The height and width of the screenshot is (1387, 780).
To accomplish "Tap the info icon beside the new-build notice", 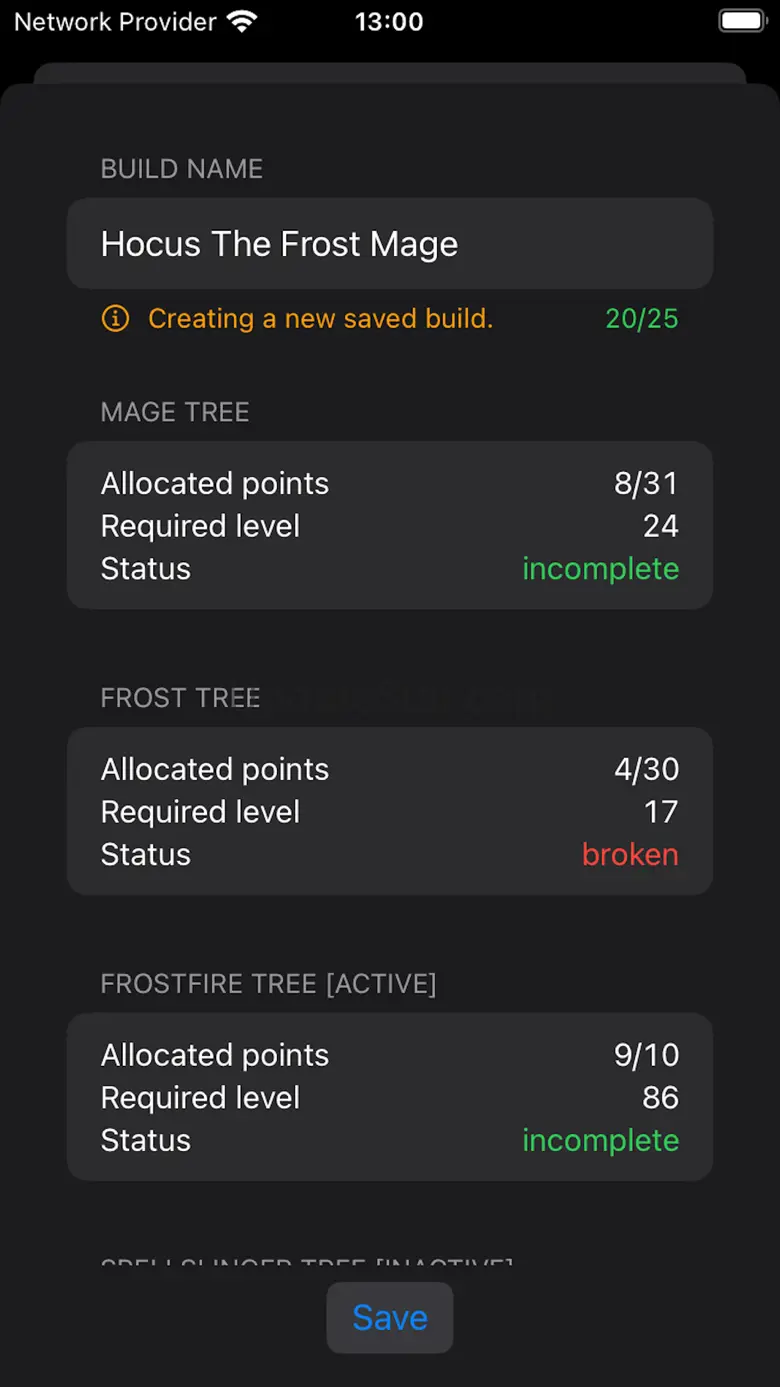I will [115, 319].
